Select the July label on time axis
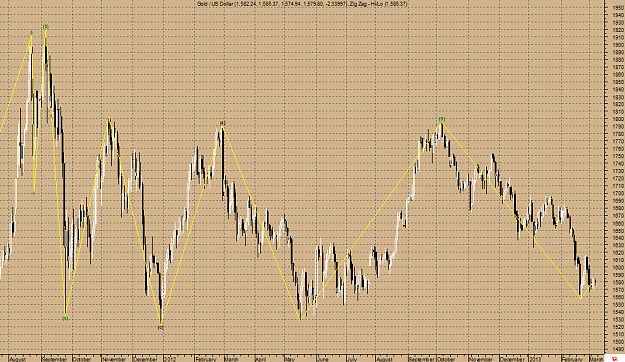Image resolution: width=625 pixels, height=362 pixels. click(x=352, y=359)
